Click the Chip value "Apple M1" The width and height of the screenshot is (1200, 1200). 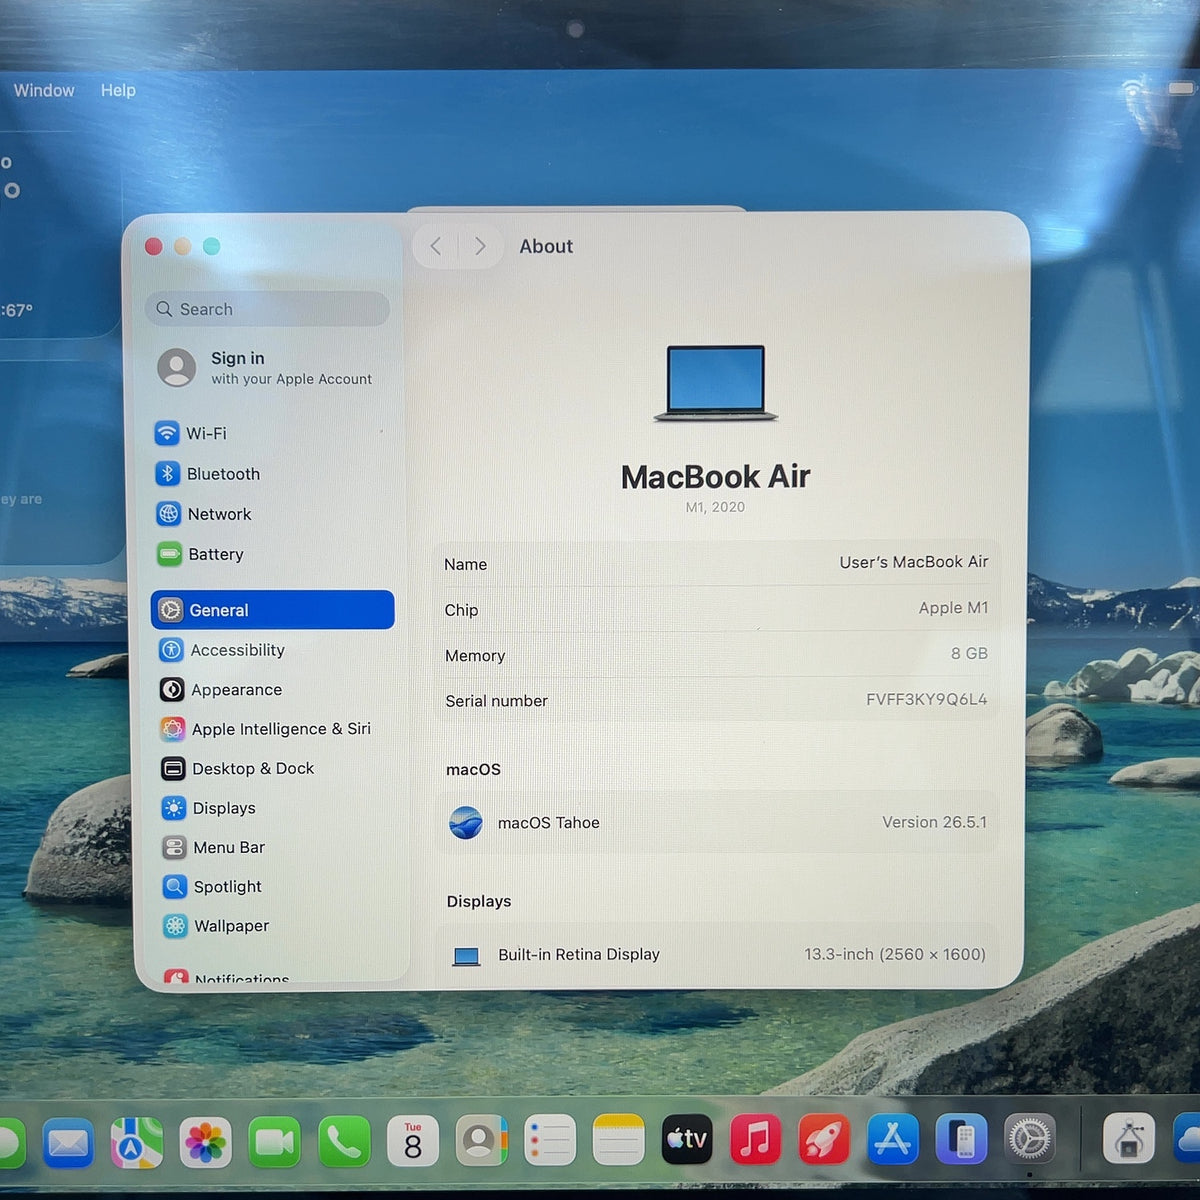953,608
